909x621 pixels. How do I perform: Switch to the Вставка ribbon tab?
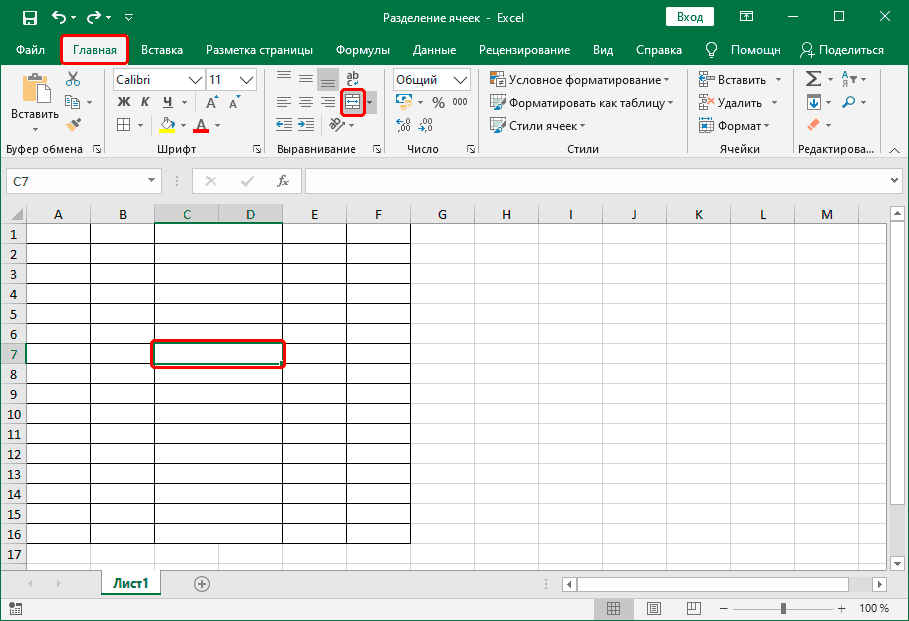coord(162,49)
